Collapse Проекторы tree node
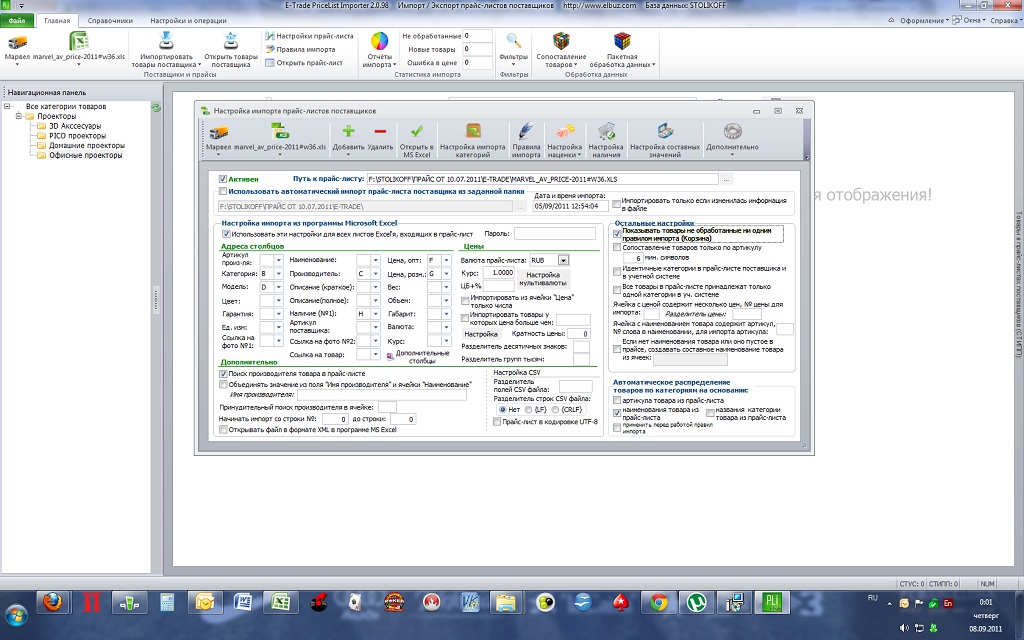This screenshot has height=640, width=1024. pyautogui.click(x=19, y=116)
